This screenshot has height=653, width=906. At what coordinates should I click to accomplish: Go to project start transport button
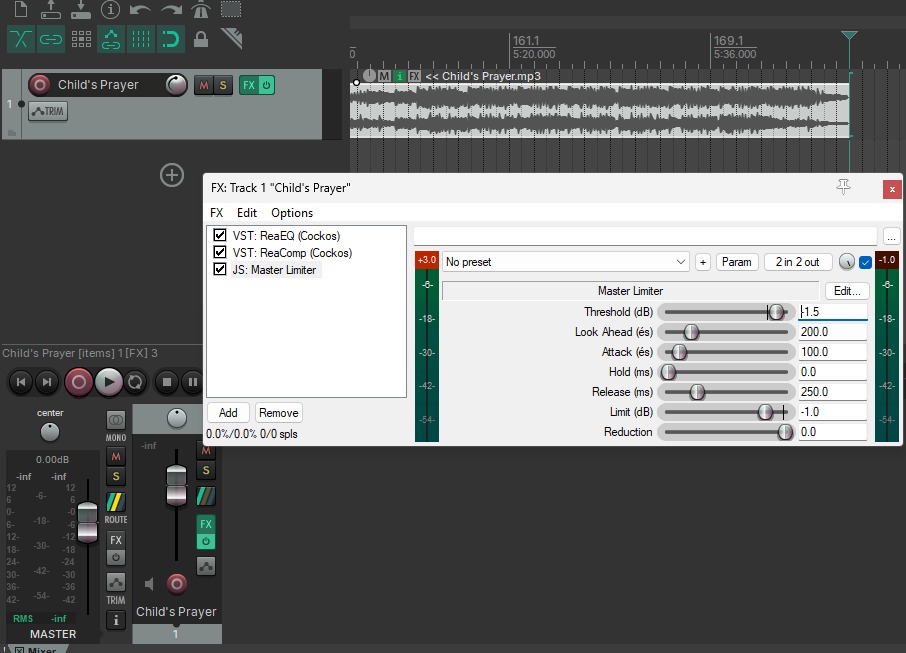(21, 381)
